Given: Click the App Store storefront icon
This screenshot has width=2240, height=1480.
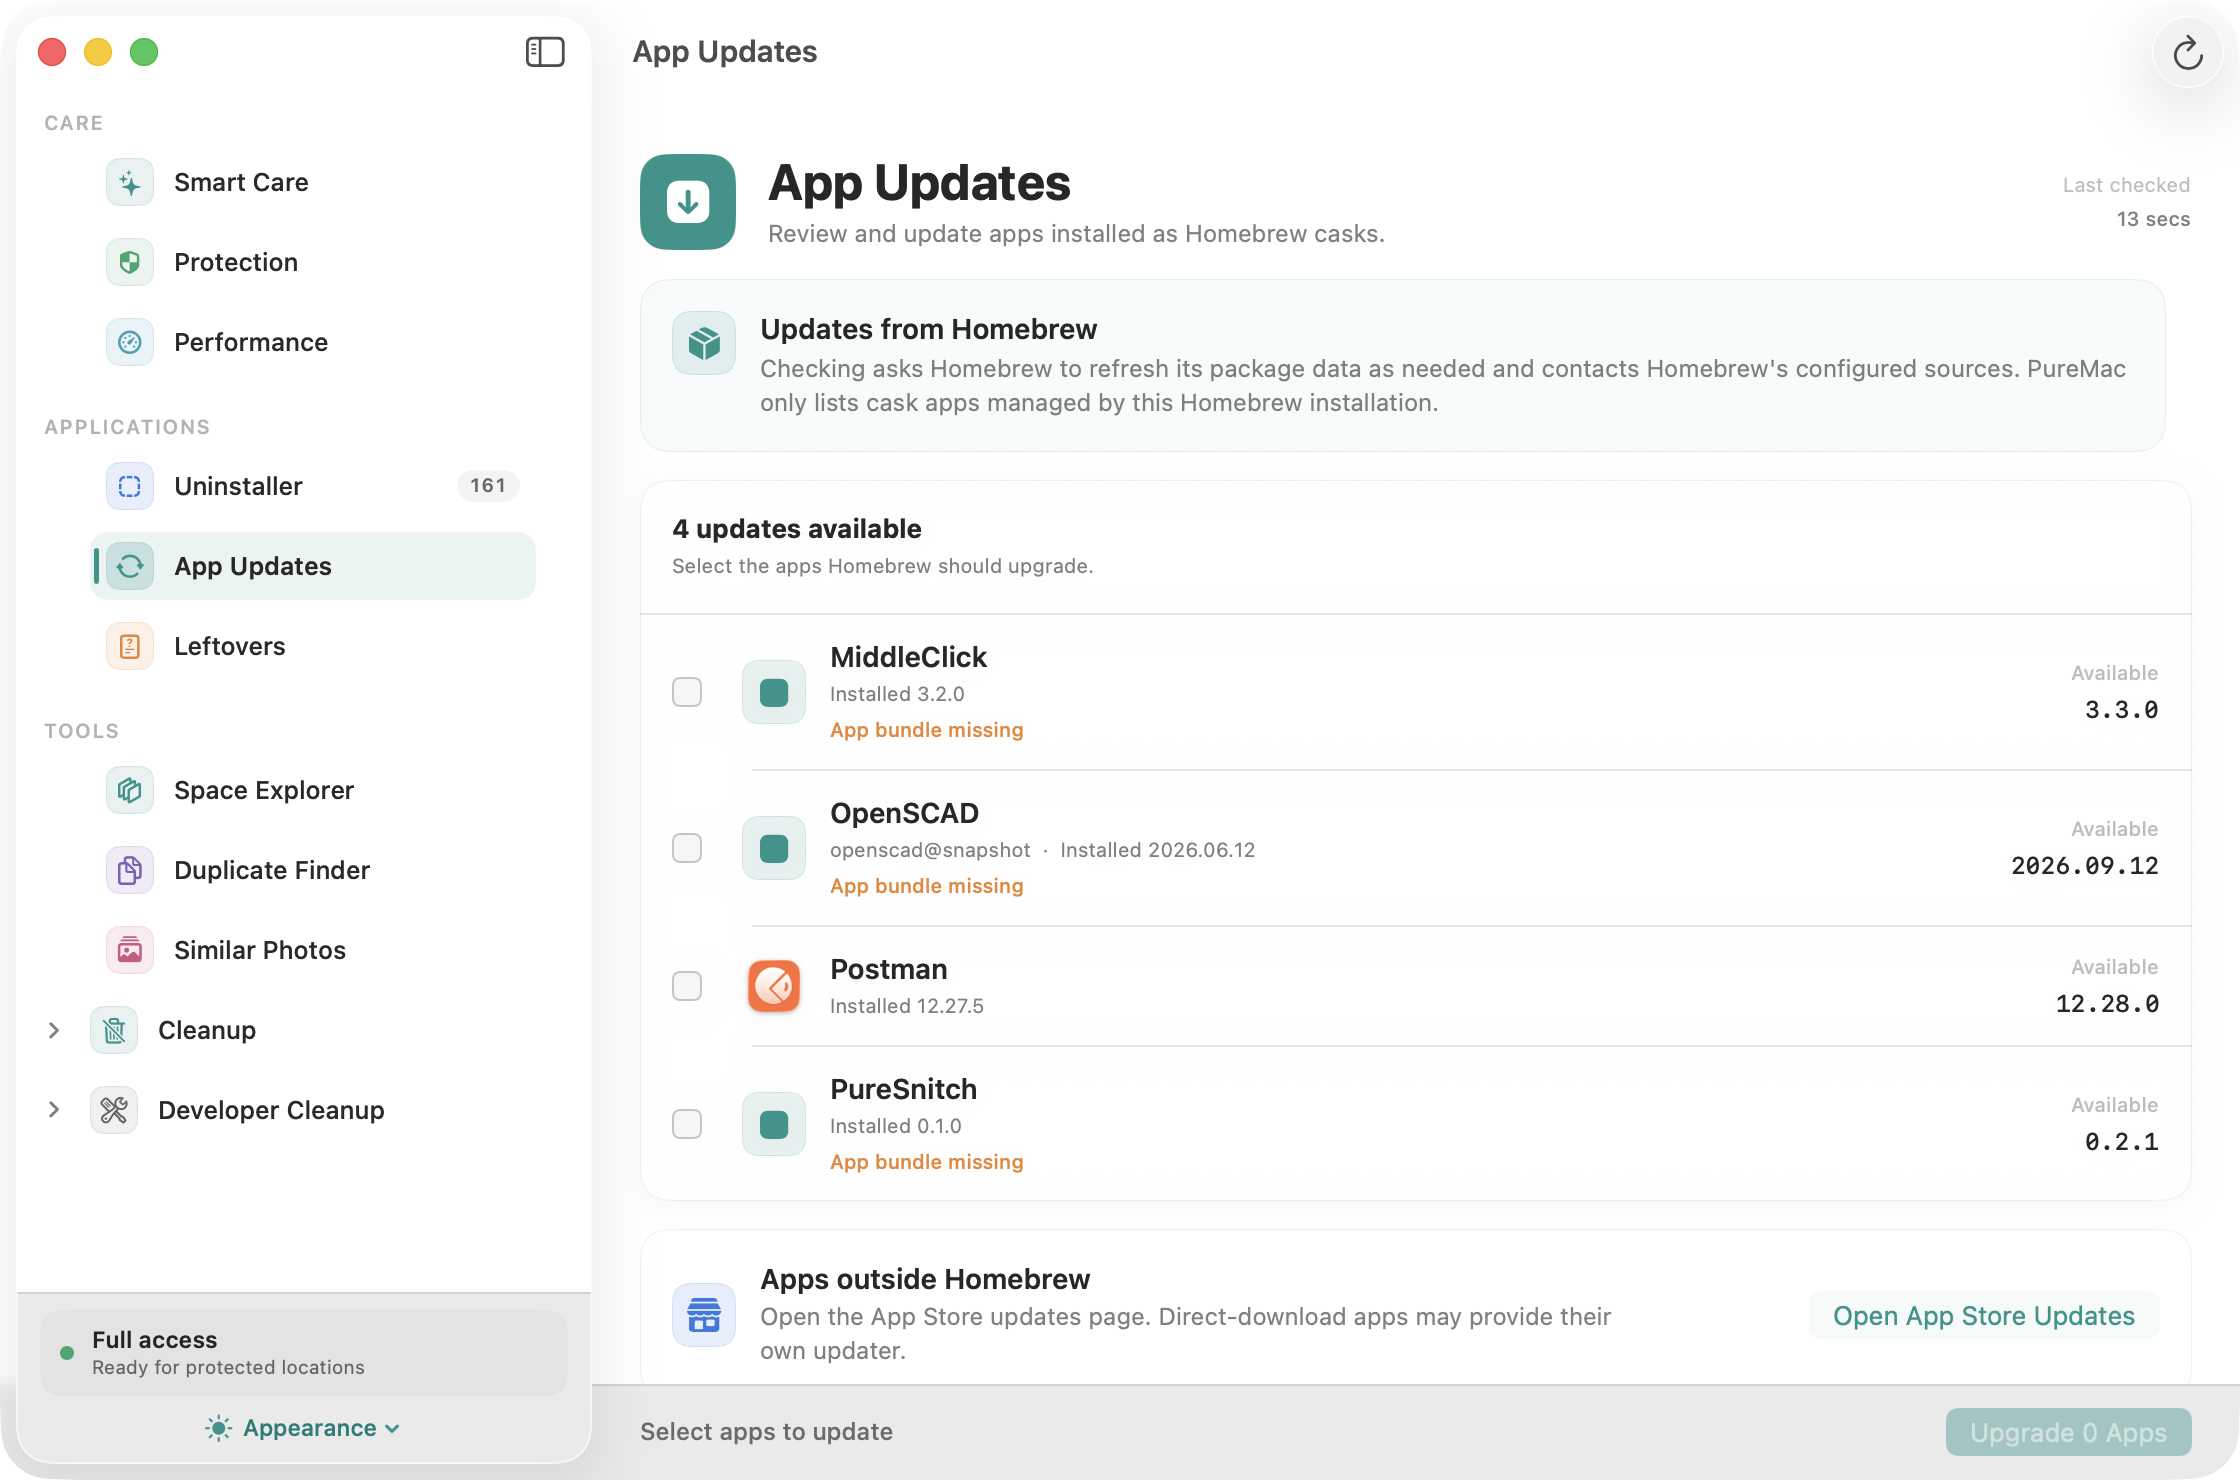Looking at the screenshot, I should (704, 1315).
